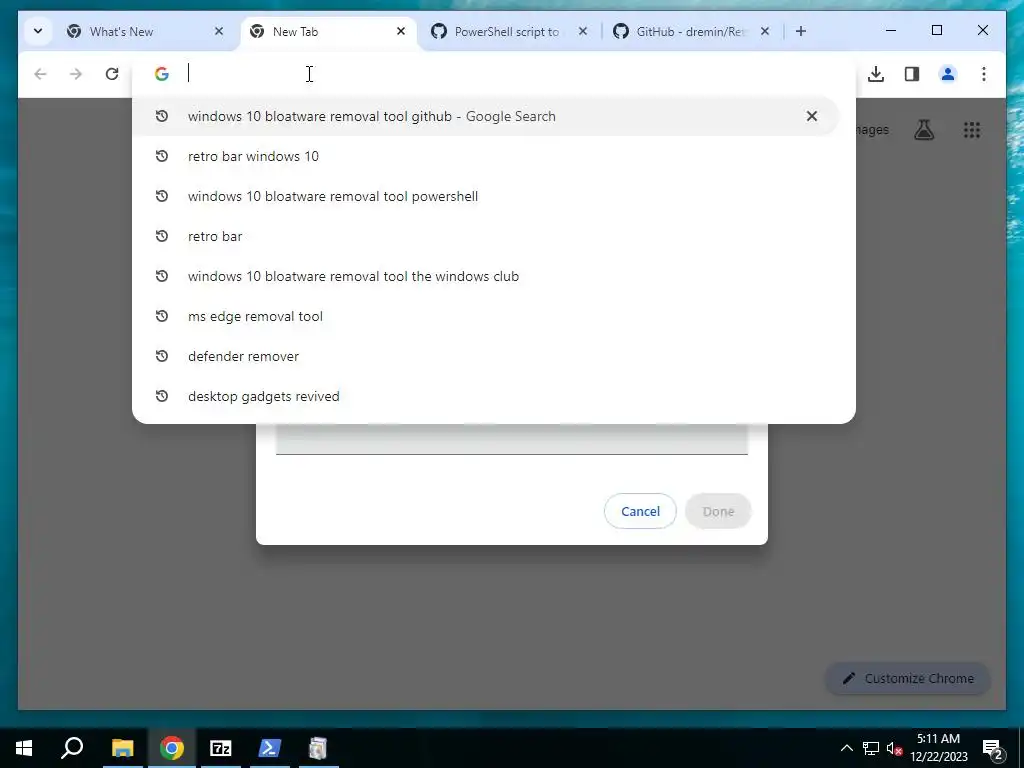
Task: Close the What's New tab
Action: (x=219, y=31)
